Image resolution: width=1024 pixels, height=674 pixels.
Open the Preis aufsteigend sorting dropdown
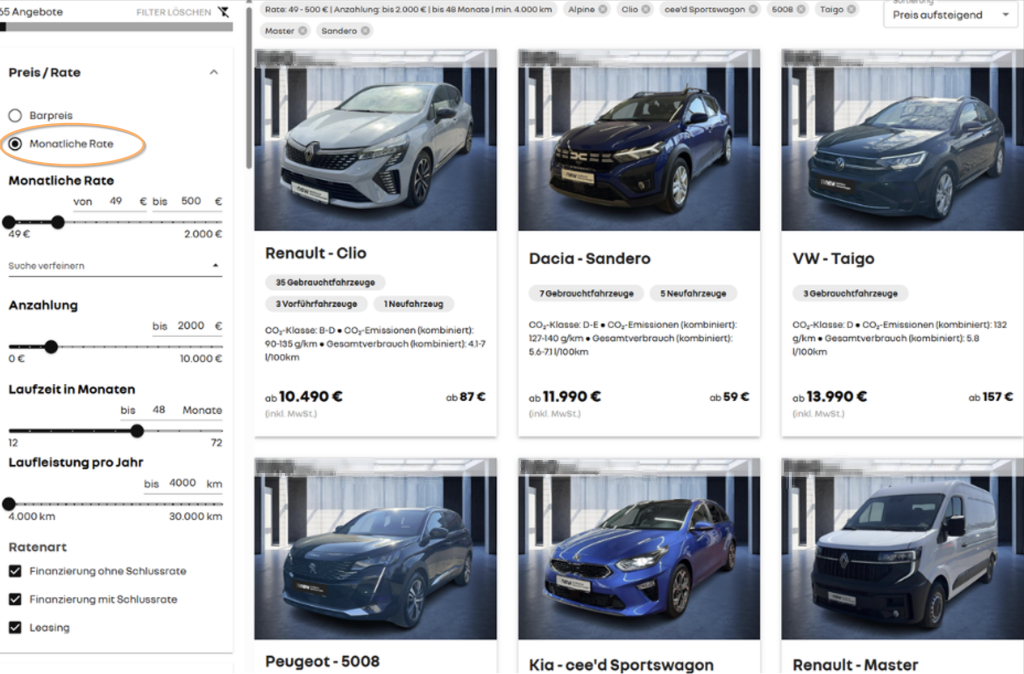(950, 15)
